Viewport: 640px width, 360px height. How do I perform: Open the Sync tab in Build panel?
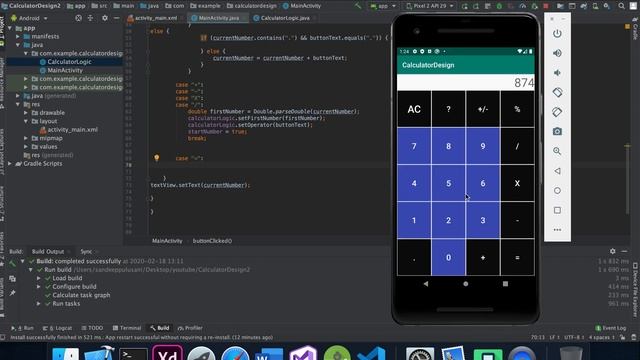click(x=86, y=251)
